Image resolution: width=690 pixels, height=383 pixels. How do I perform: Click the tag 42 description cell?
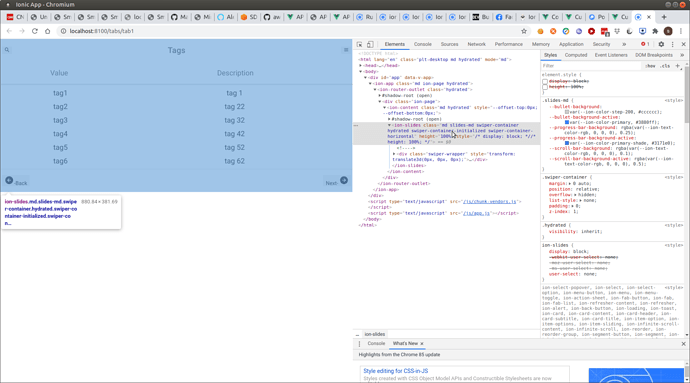point(234,134)
